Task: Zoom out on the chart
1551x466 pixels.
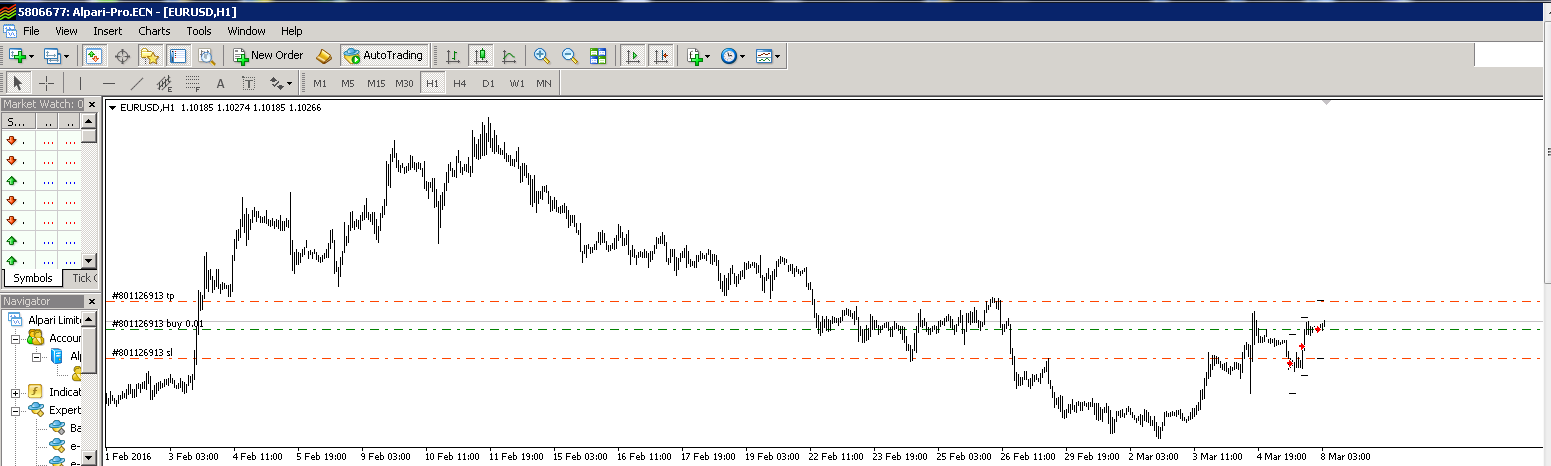Action: pyautogui.click(x=570, y=56)
